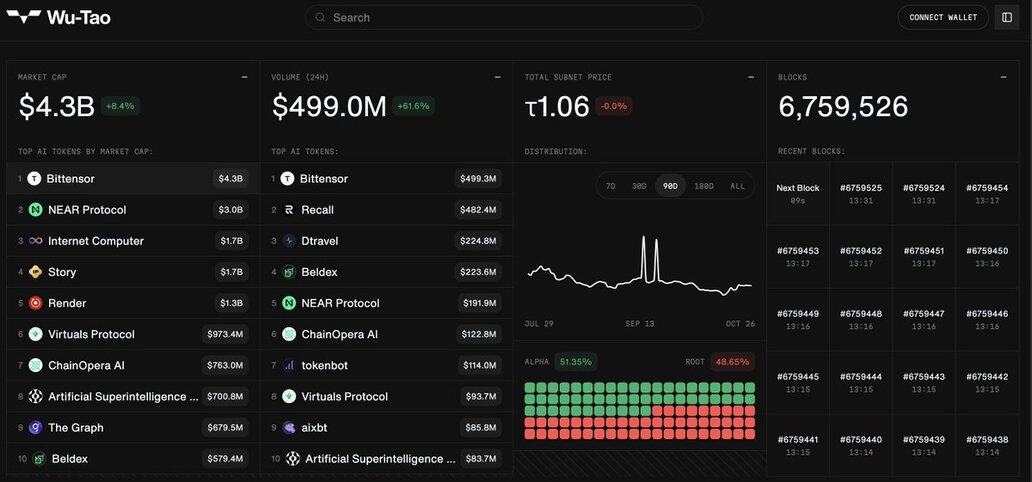Click the tokenbot token icon
Viewport: 1032px width, 482px height.
[x=289, y=366]
